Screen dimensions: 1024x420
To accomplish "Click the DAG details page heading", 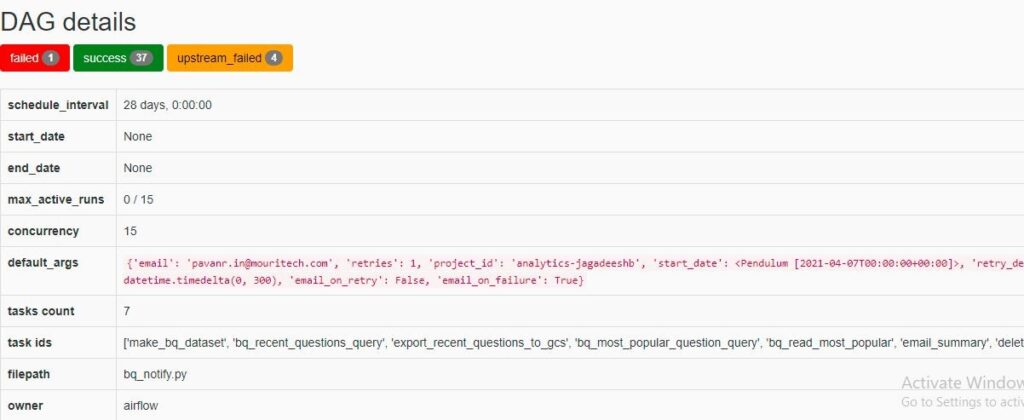I will 68,21.
